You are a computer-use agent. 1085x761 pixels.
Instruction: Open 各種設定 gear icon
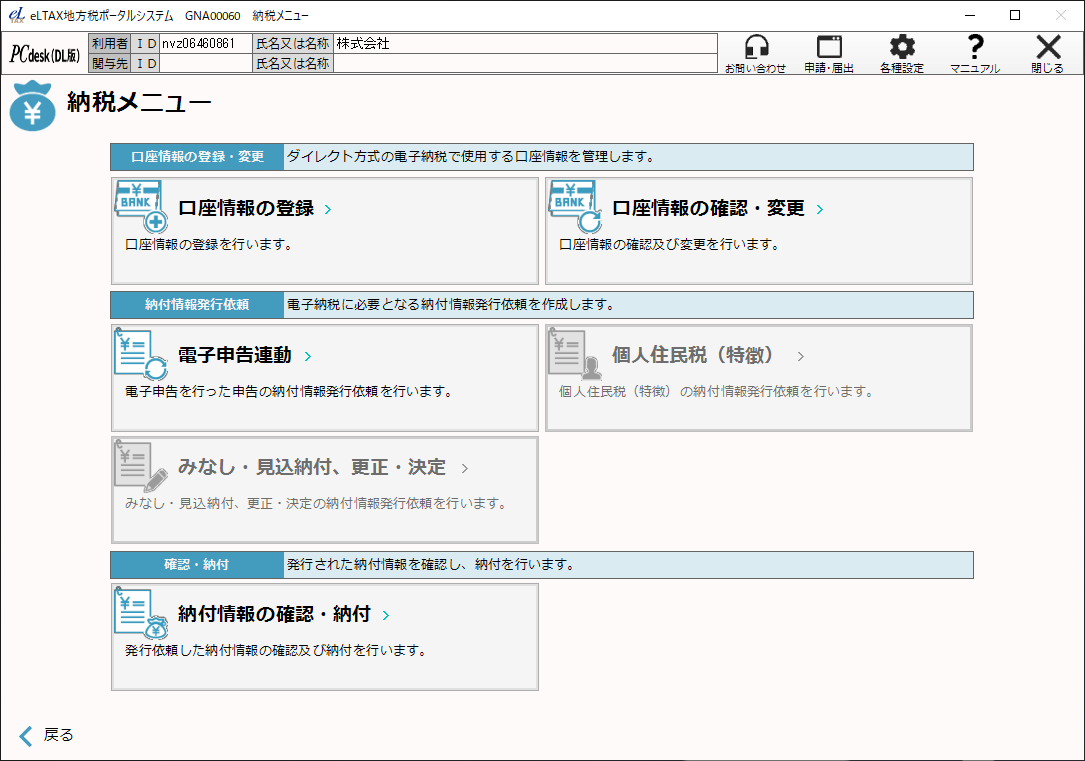click(902, 47)
